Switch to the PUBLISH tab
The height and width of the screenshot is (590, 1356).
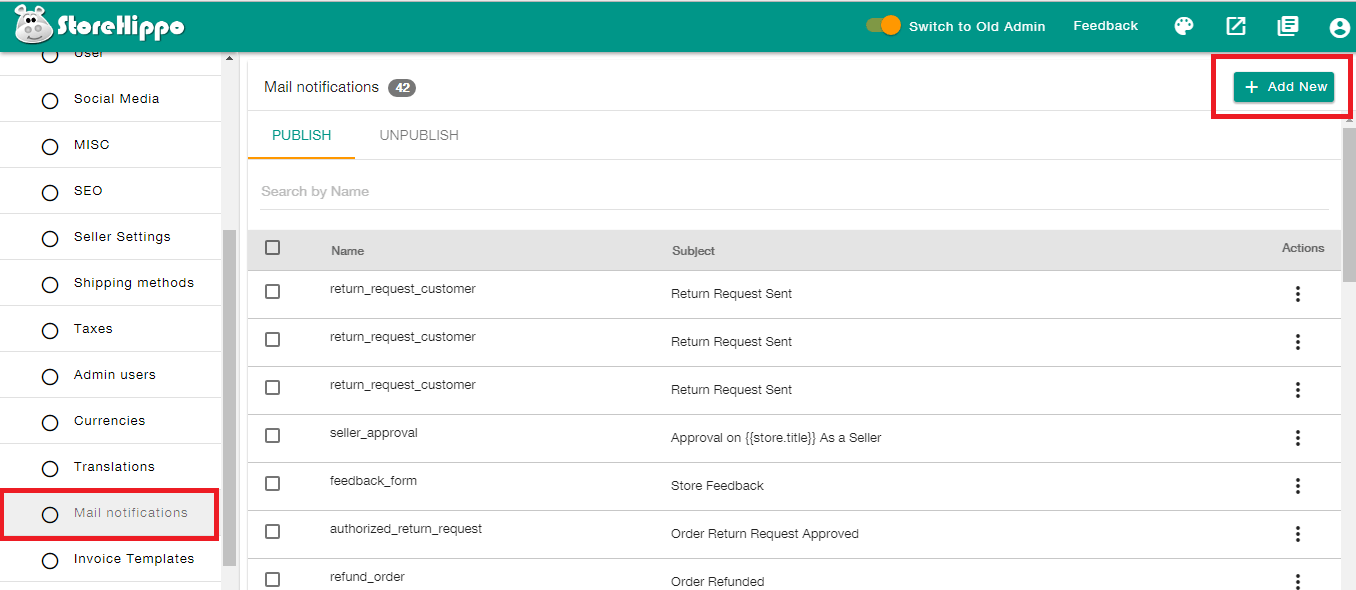301,135
